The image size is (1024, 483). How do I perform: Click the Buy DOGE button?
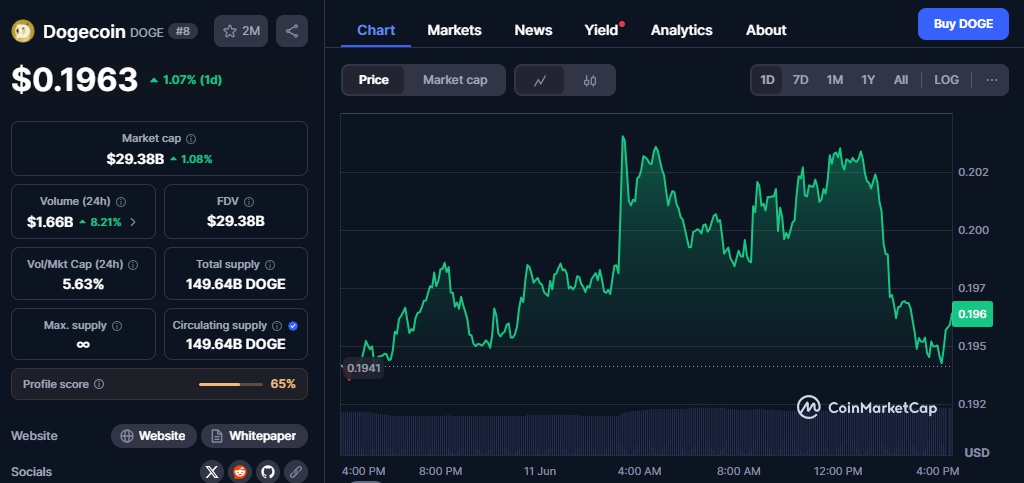coord(963,24)
